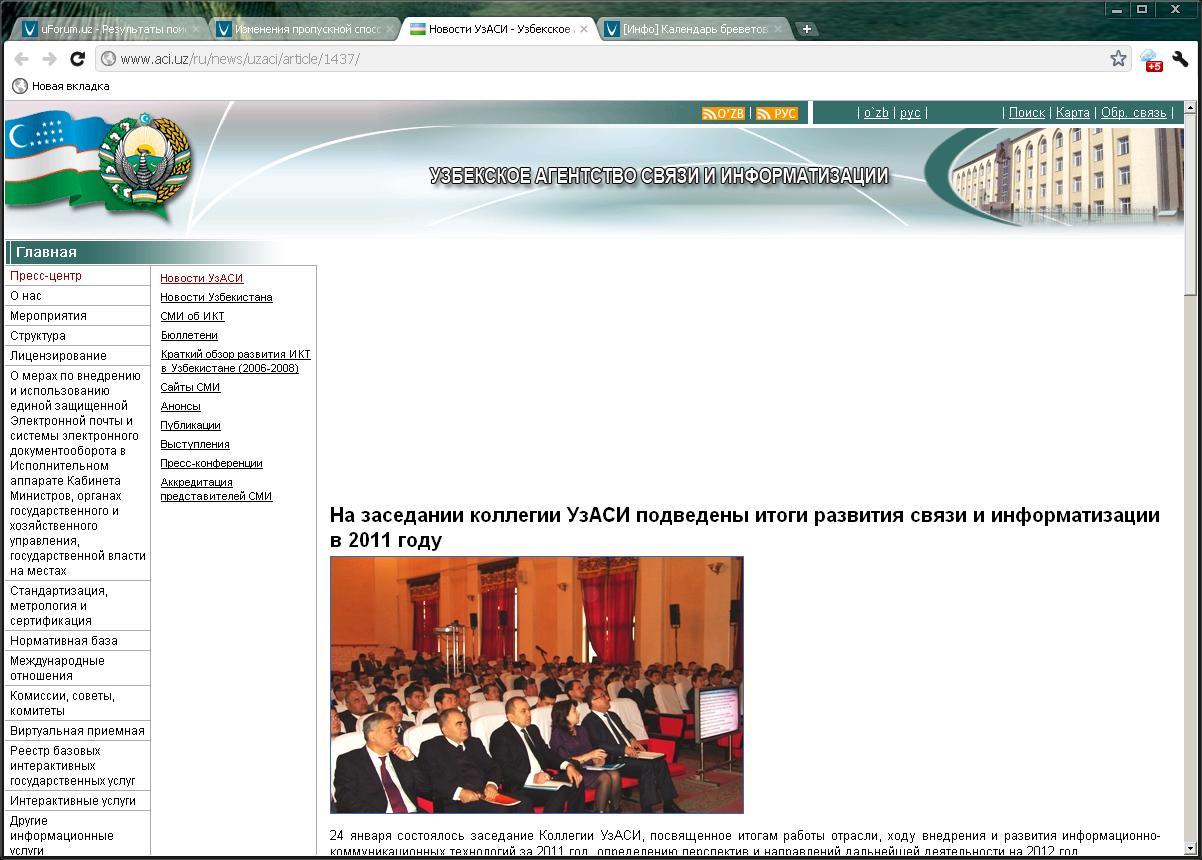Switch to the uForum.uz tab
This screenshot has height=860, width=1202.
point(105,29)
